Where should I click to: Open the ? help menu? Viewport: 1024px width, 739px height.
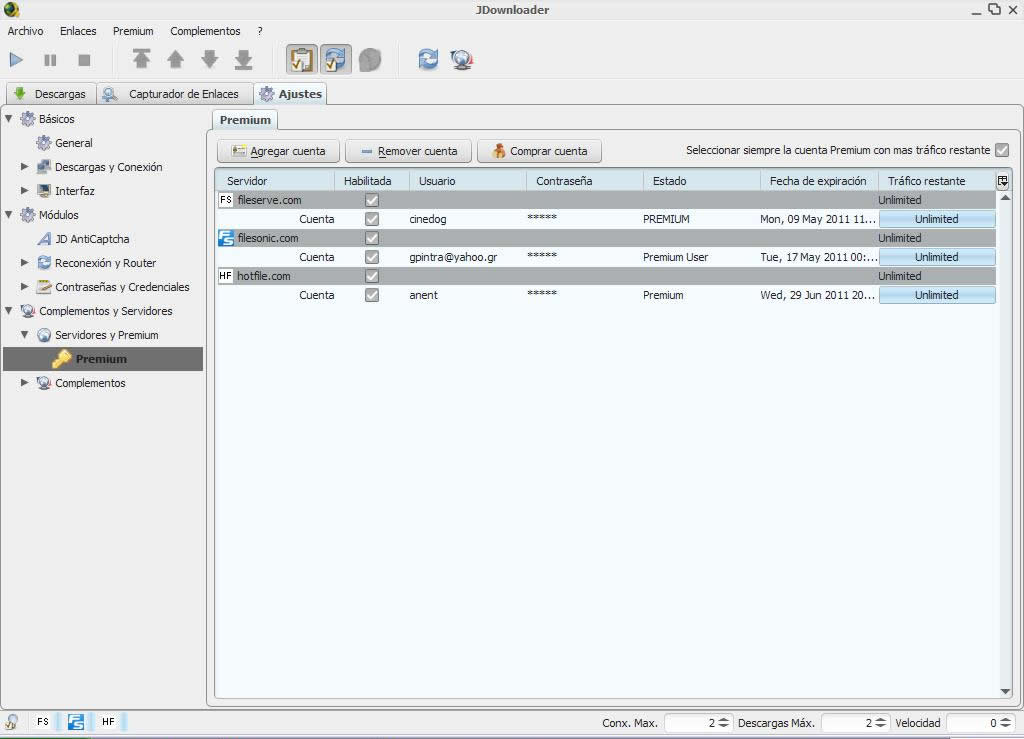point(260,31)
